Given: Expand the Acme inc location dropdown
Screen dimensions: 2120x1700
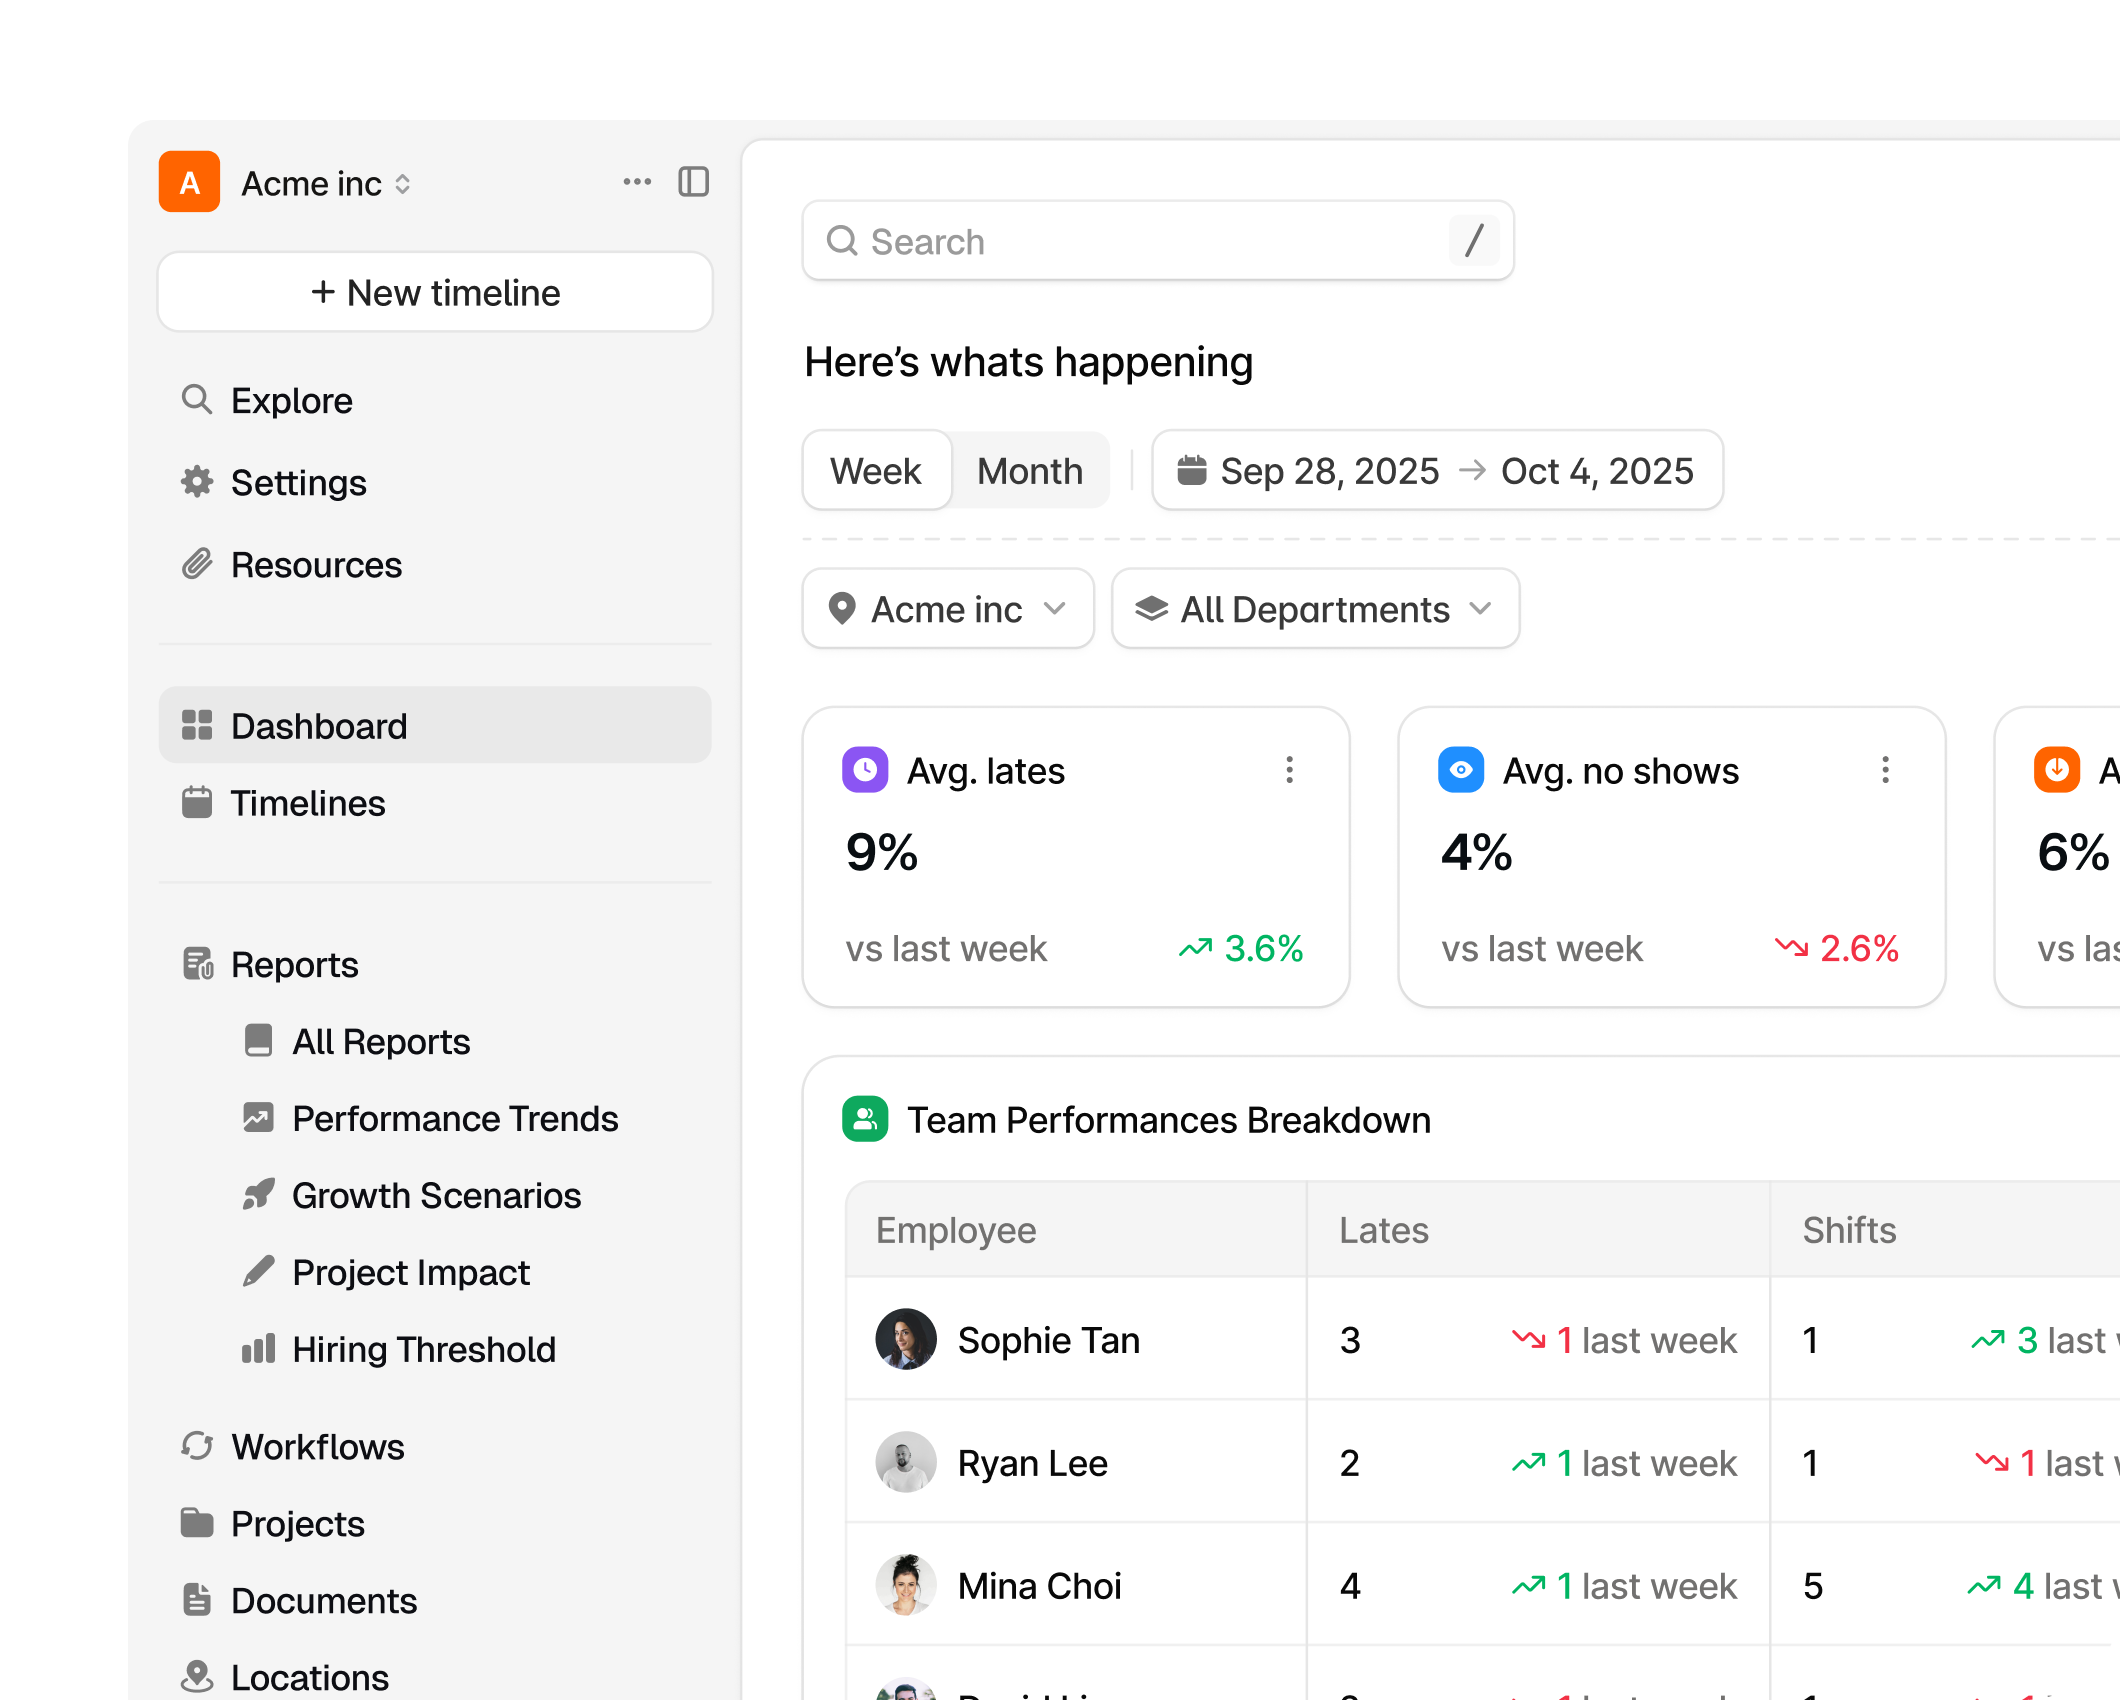Looking at the screenshot, I should (x=947, y=609).
